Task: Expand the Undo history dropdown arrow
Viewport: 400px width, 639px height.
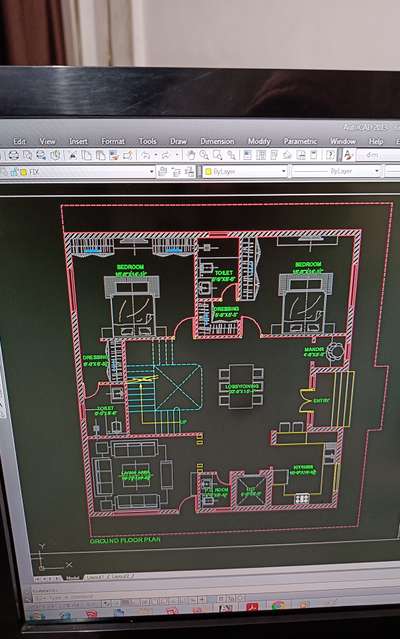Action: 156,155
